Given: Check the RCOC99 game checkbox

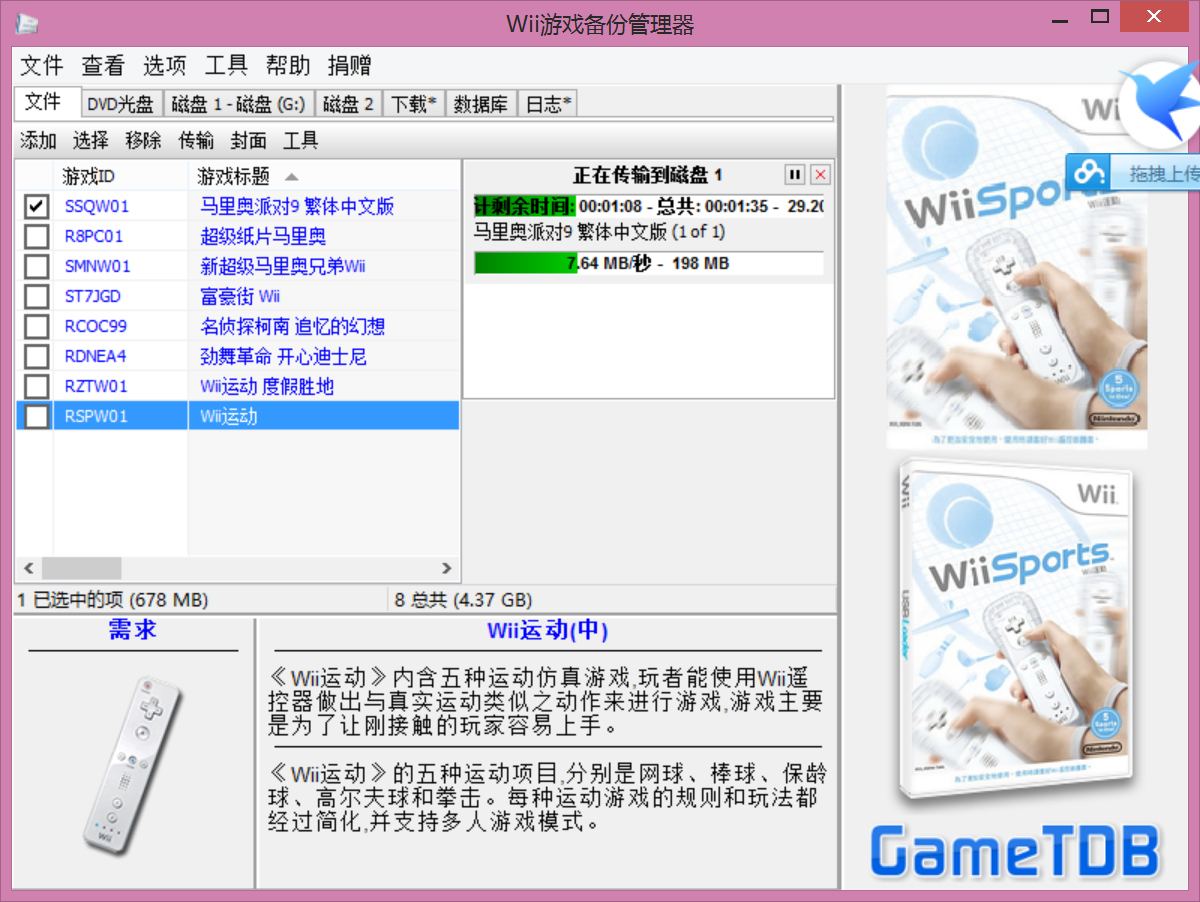Looking at the screenshot, I should point(37,326).
